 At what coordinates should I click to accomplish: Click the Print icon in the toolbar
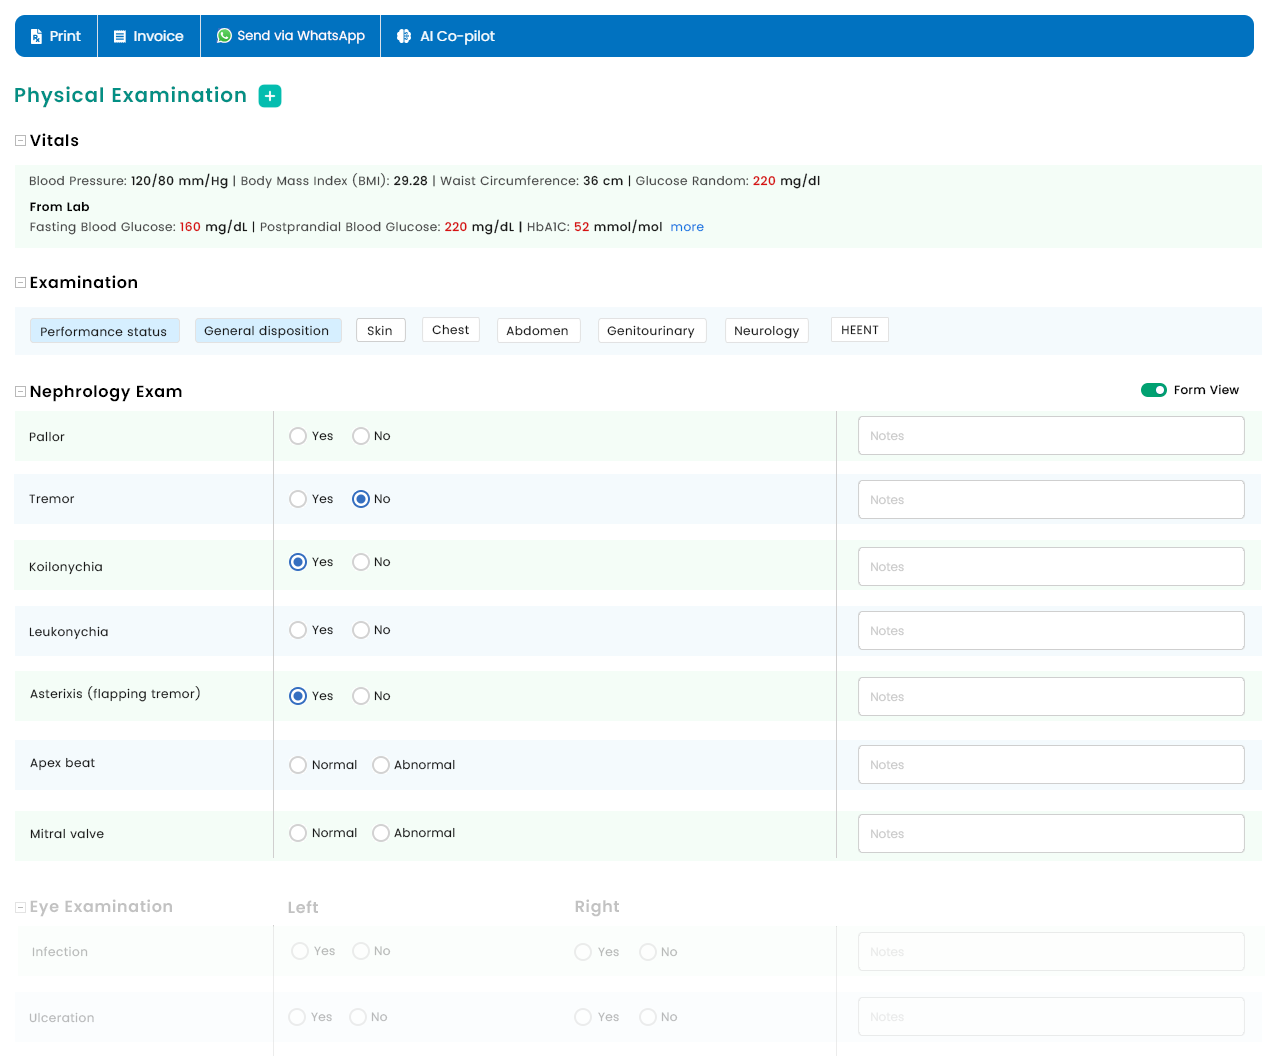[x=36, y=37]
